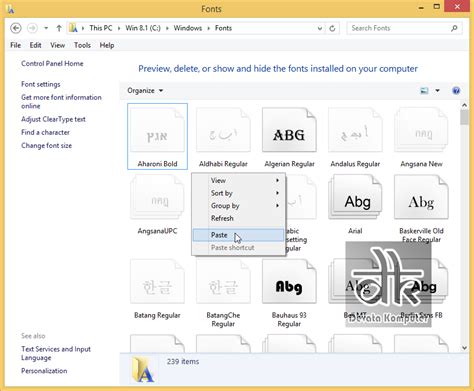Select the Bauhaus 93 Regular font icon

pos(289,282)
